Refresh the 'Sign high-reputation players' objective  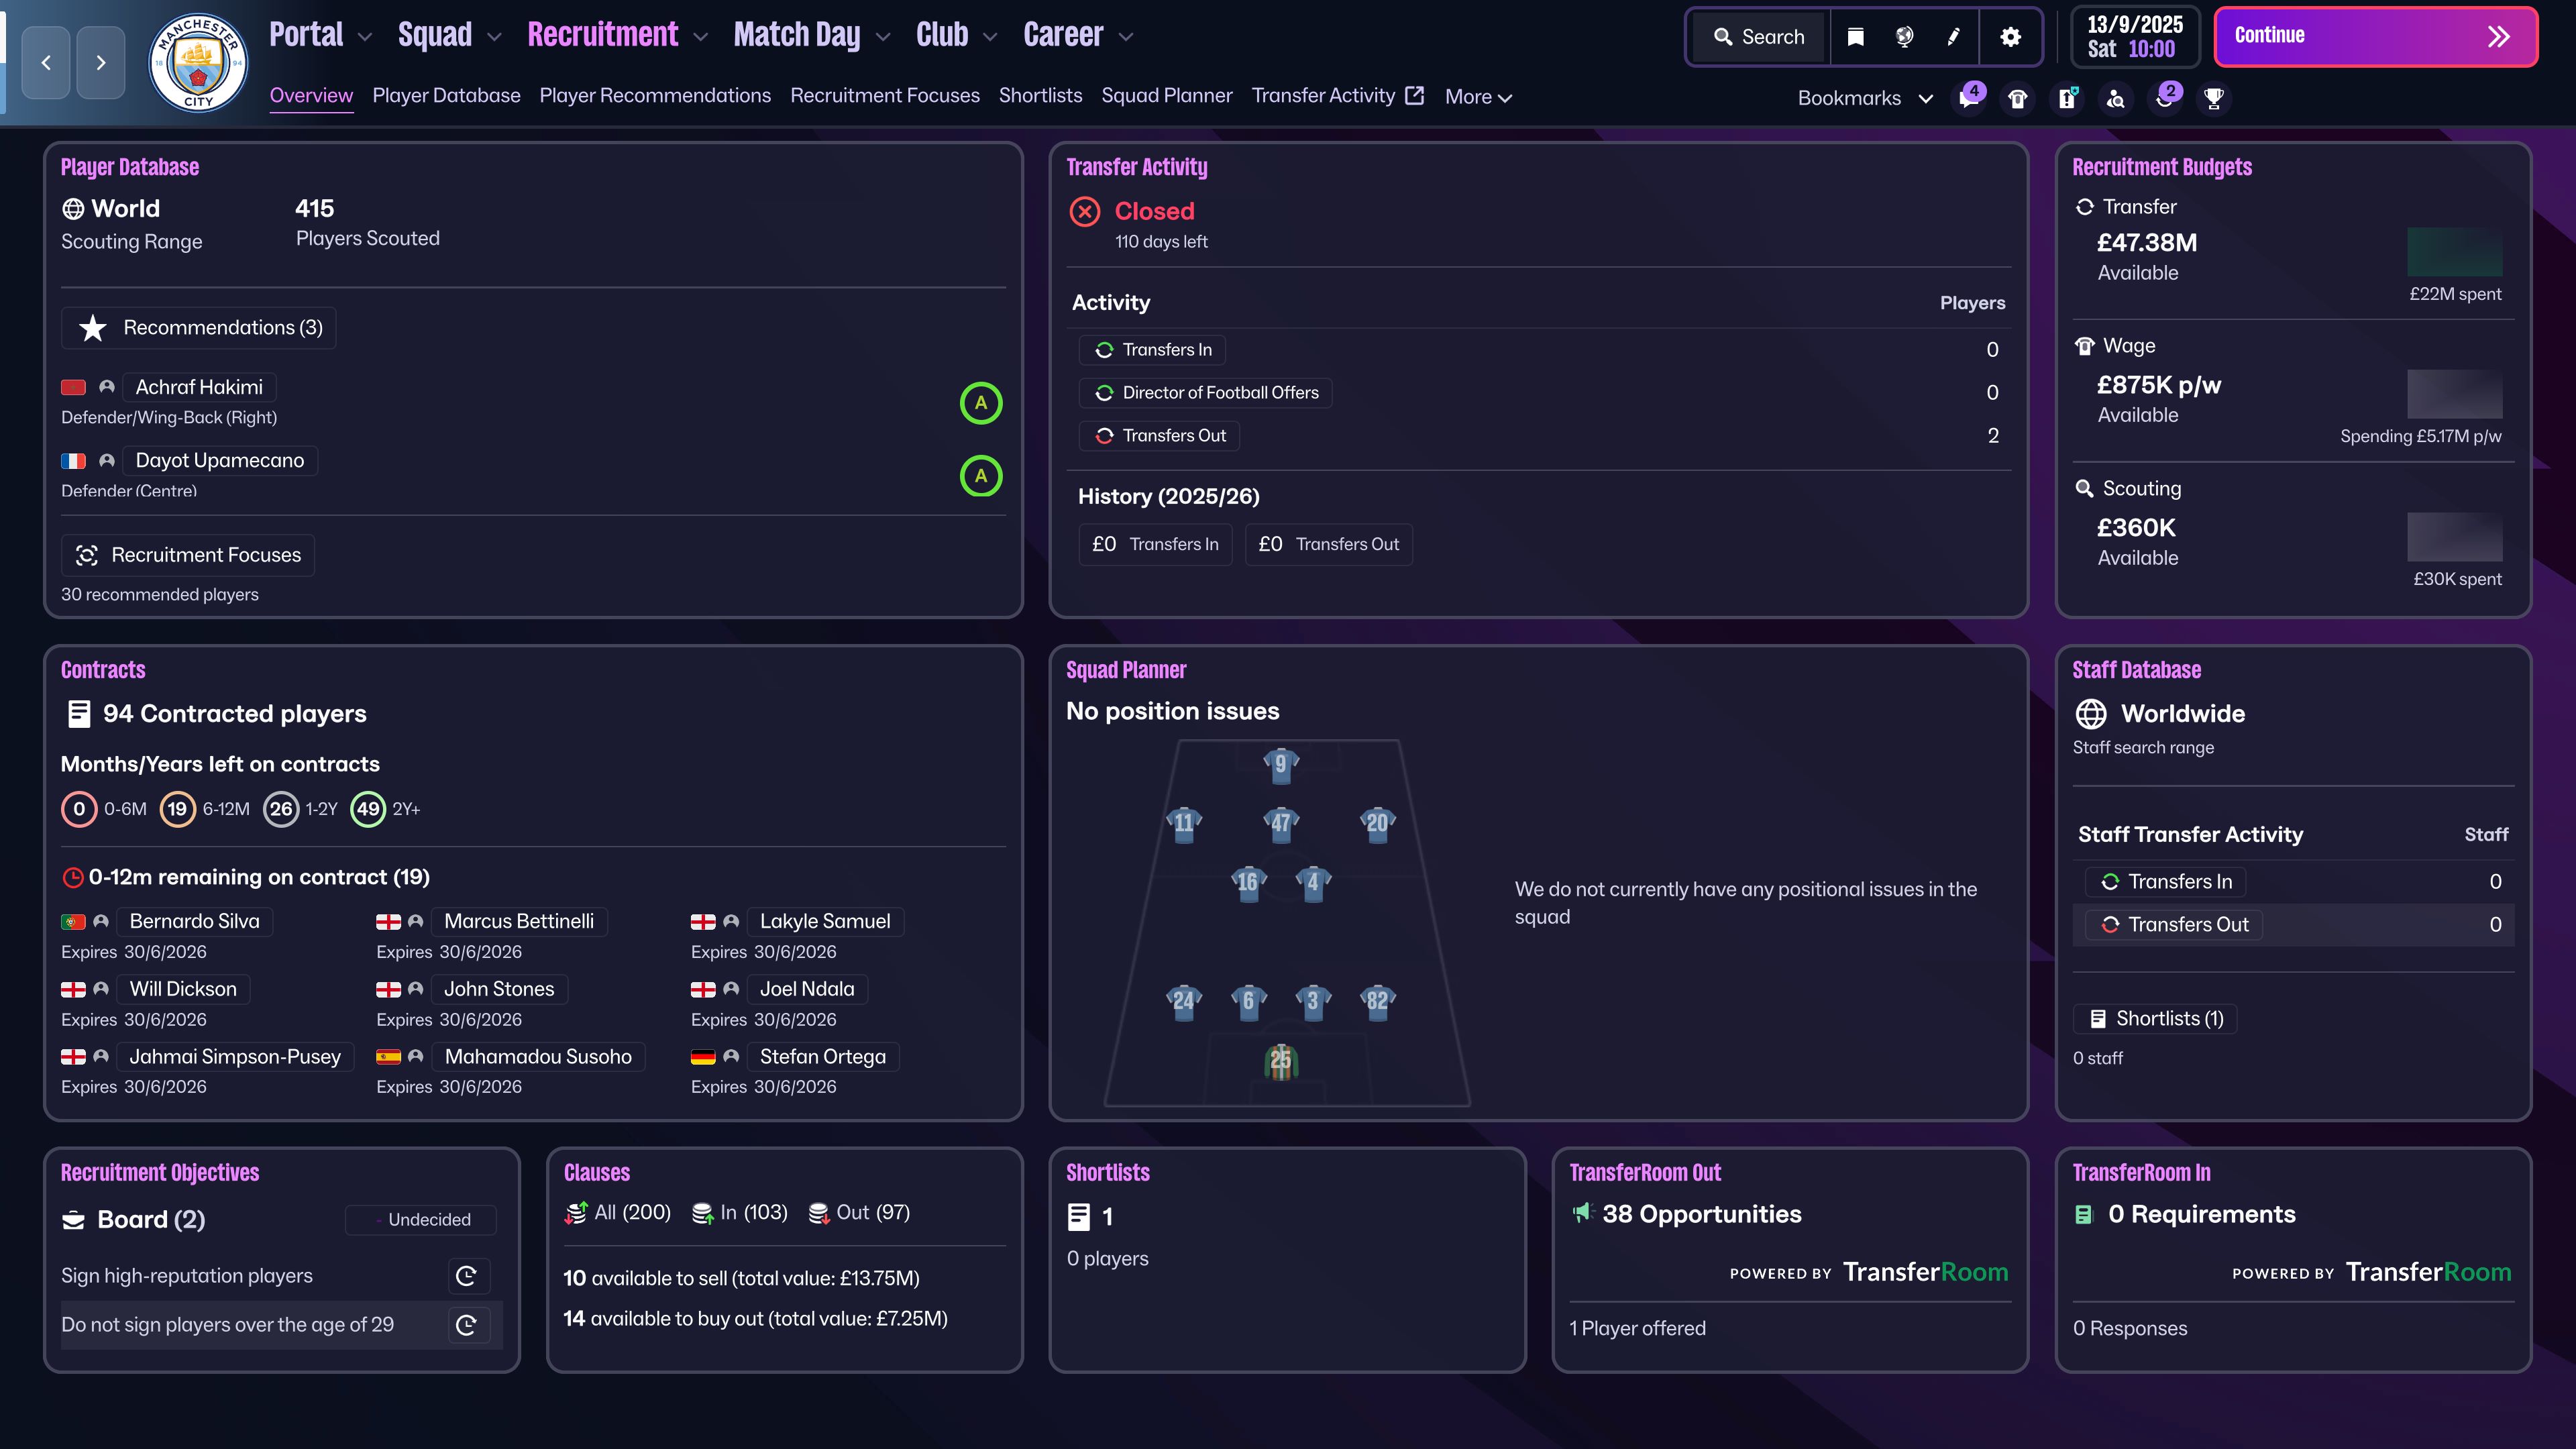466,1275
